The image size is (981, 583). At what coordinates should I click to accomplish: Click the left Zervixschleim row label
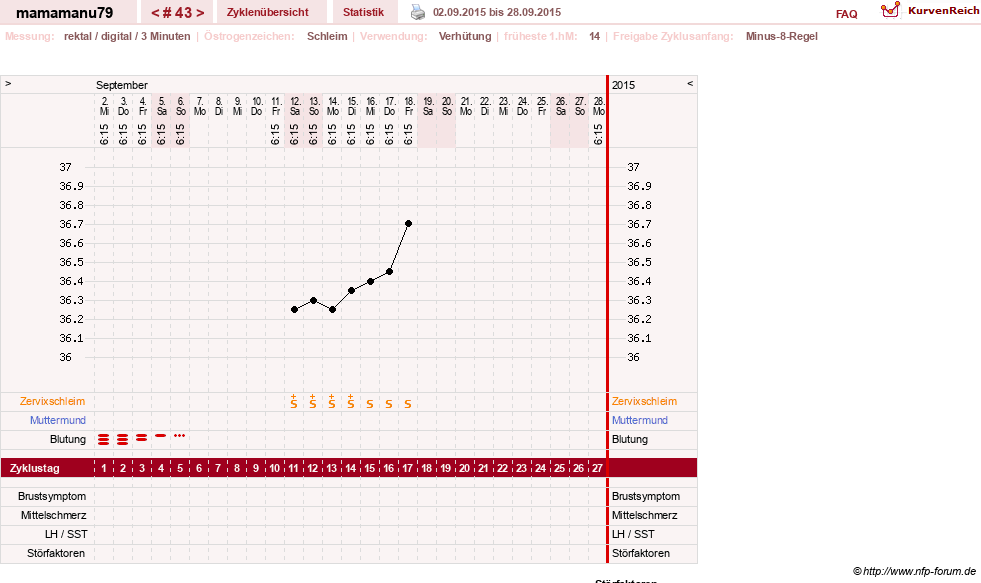53,401
